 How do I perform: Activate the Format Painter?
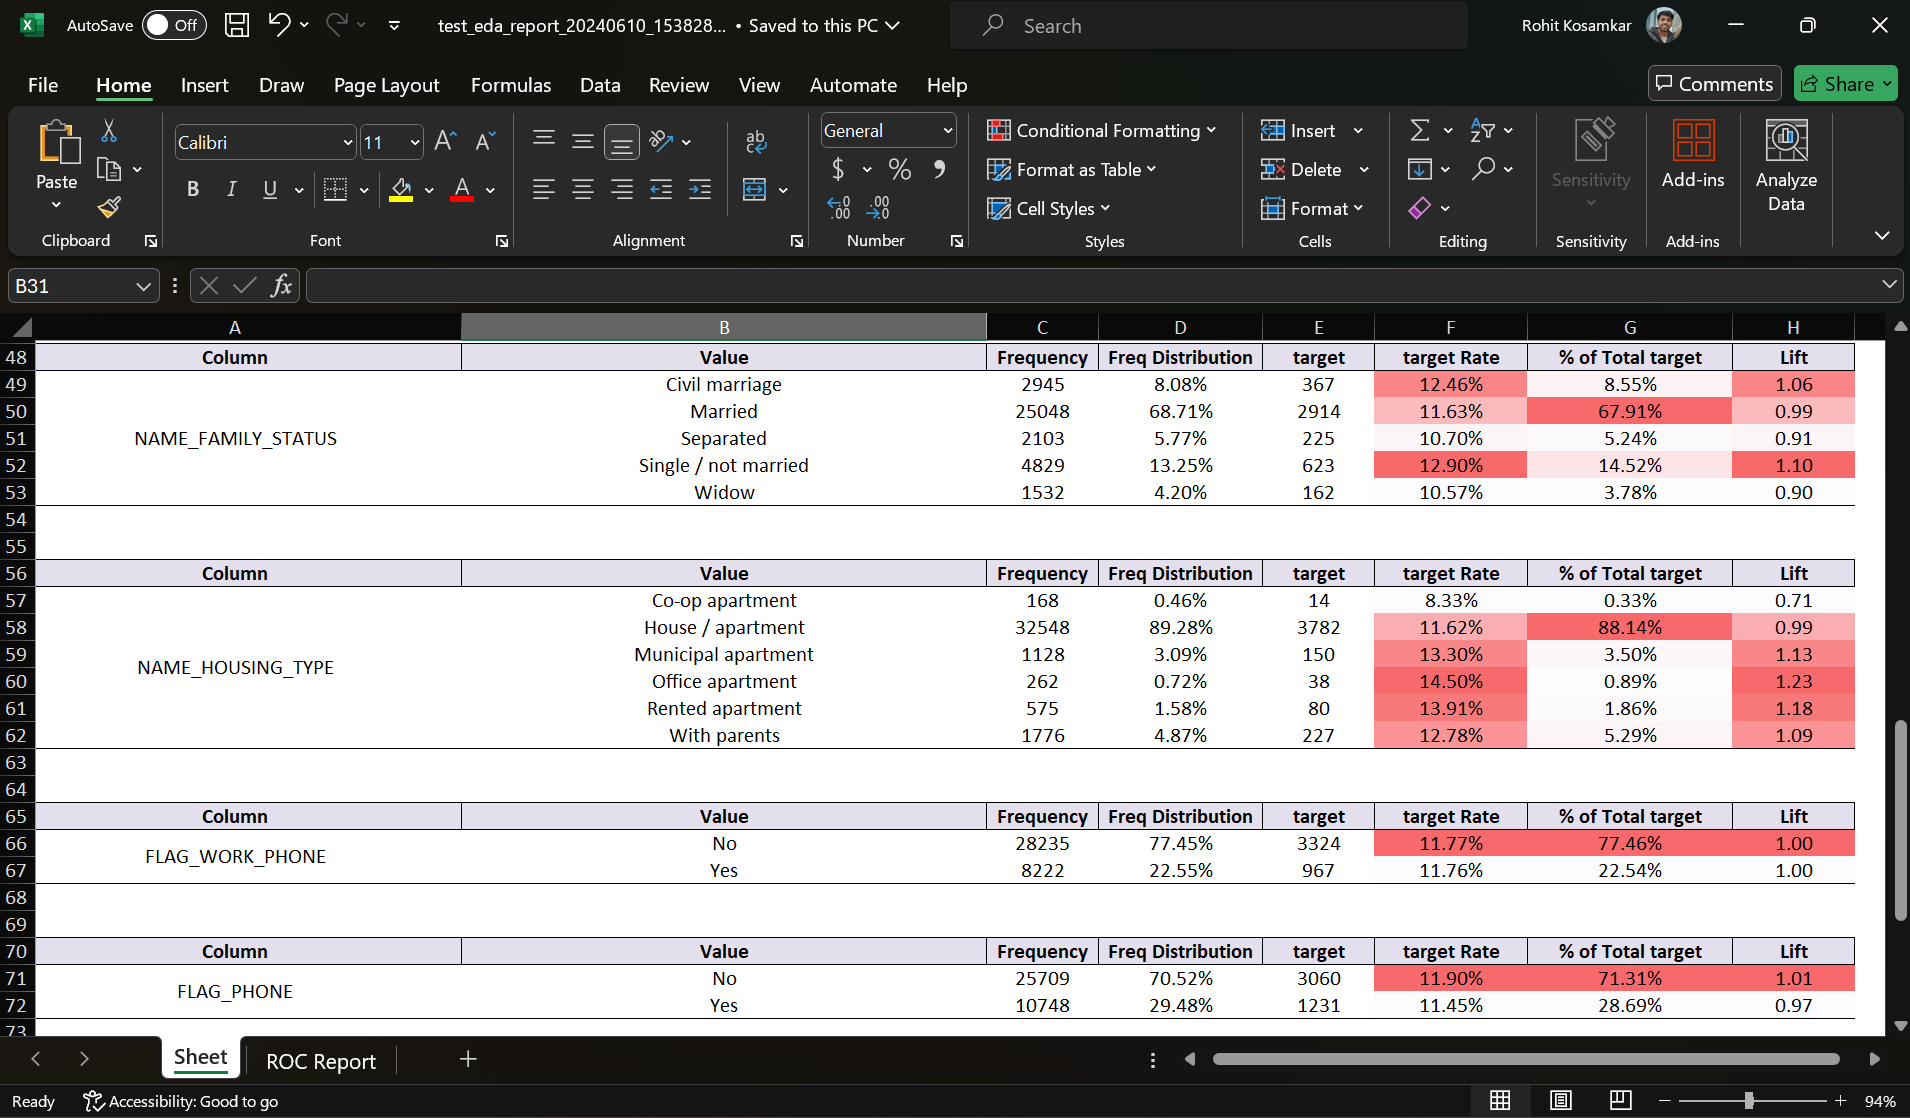point(110,209)
